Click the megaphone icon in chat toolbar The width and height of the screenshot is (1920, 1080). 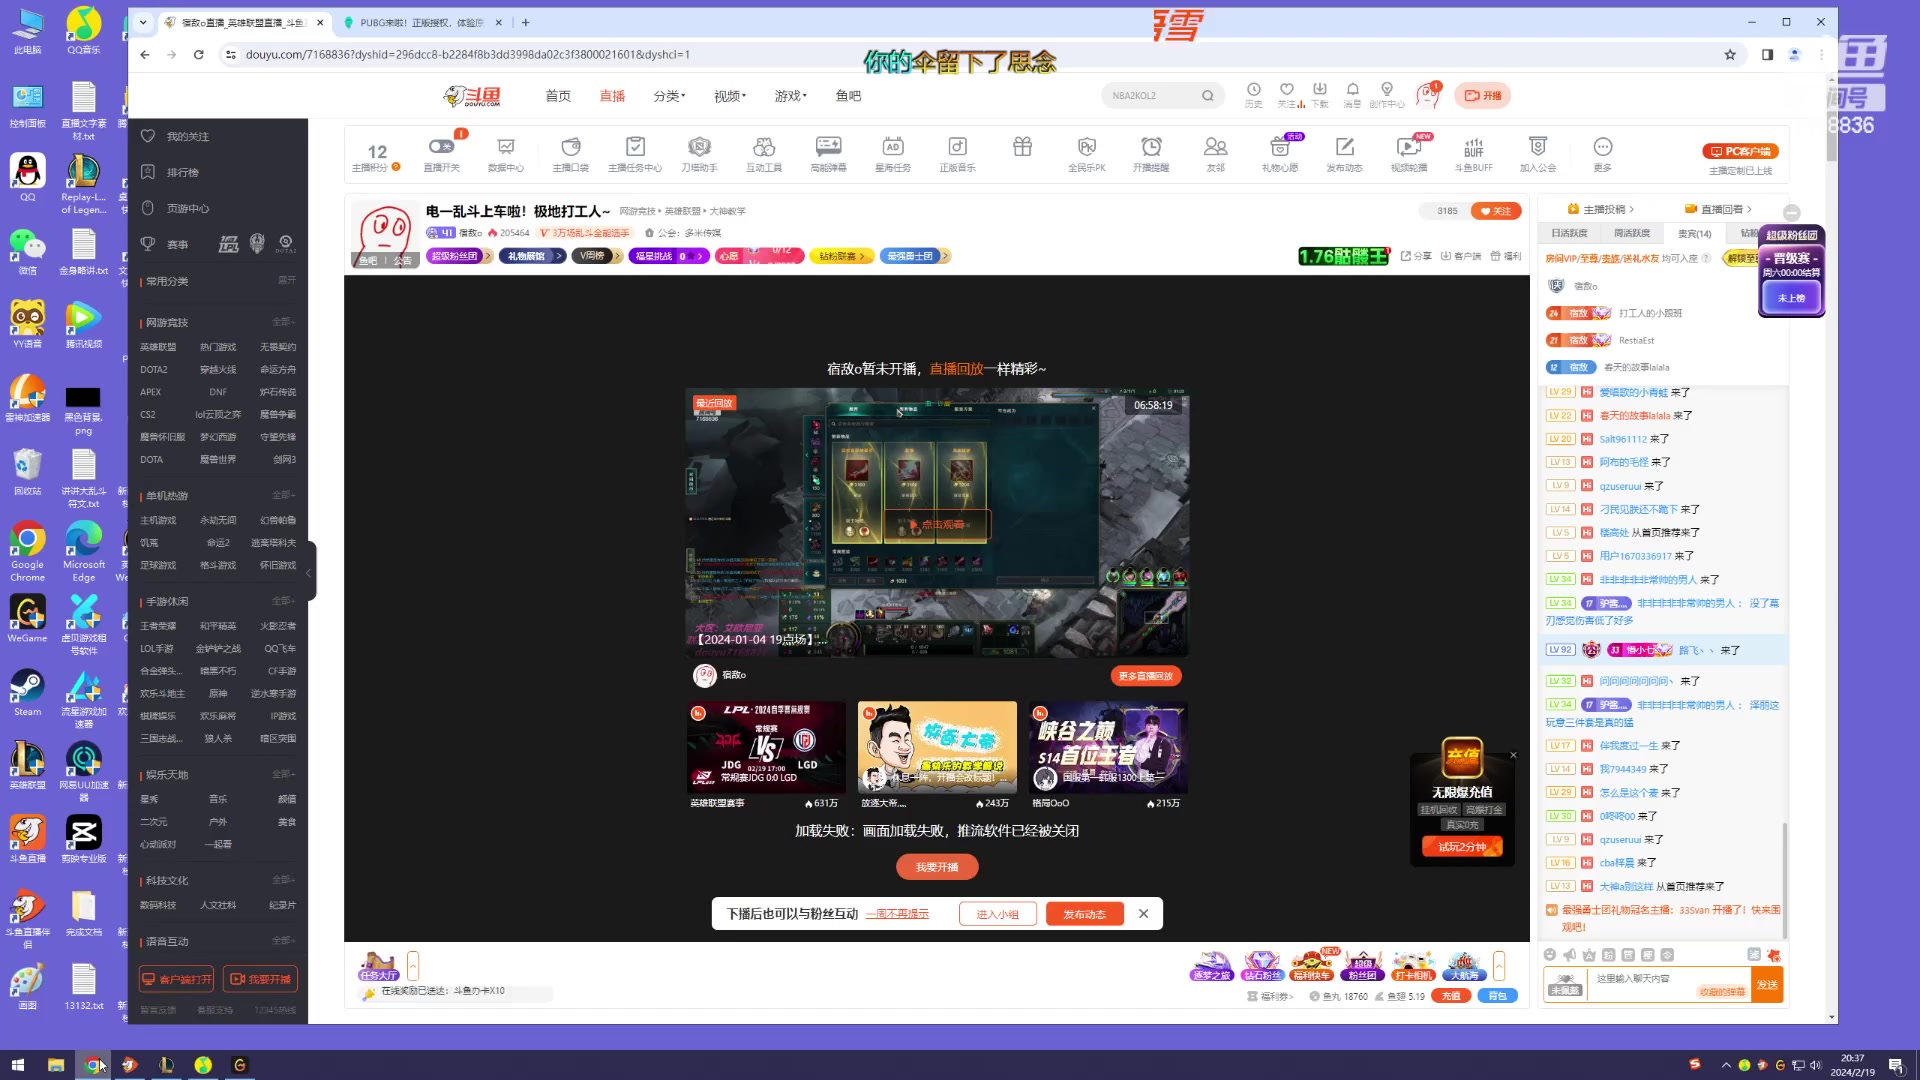[x=1569, y=955]
